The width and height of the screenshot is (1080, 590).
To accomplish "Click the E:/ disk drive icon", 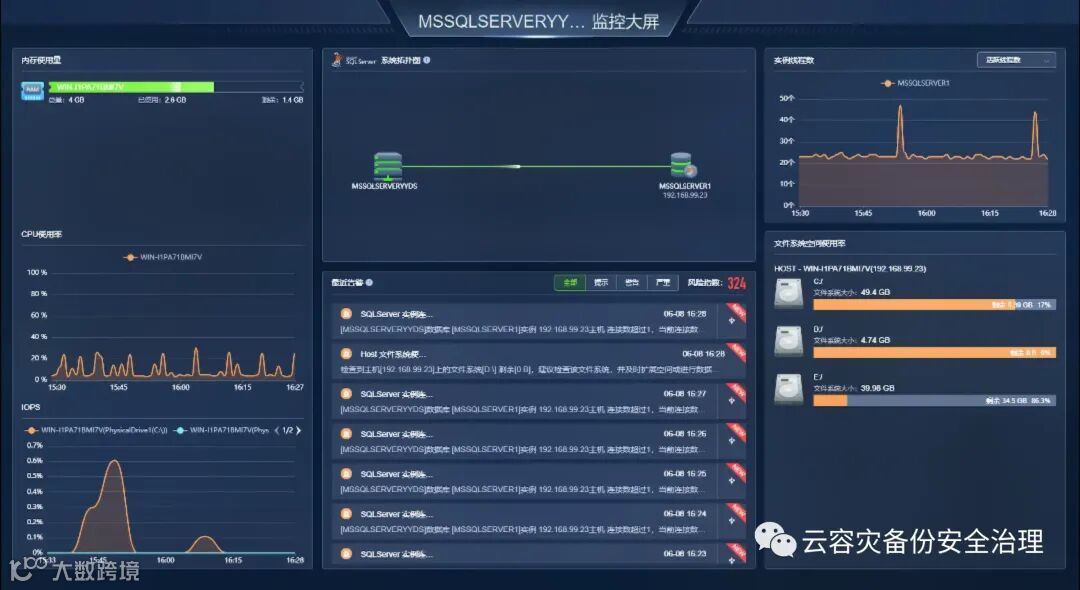I will [x=789, y=389].
